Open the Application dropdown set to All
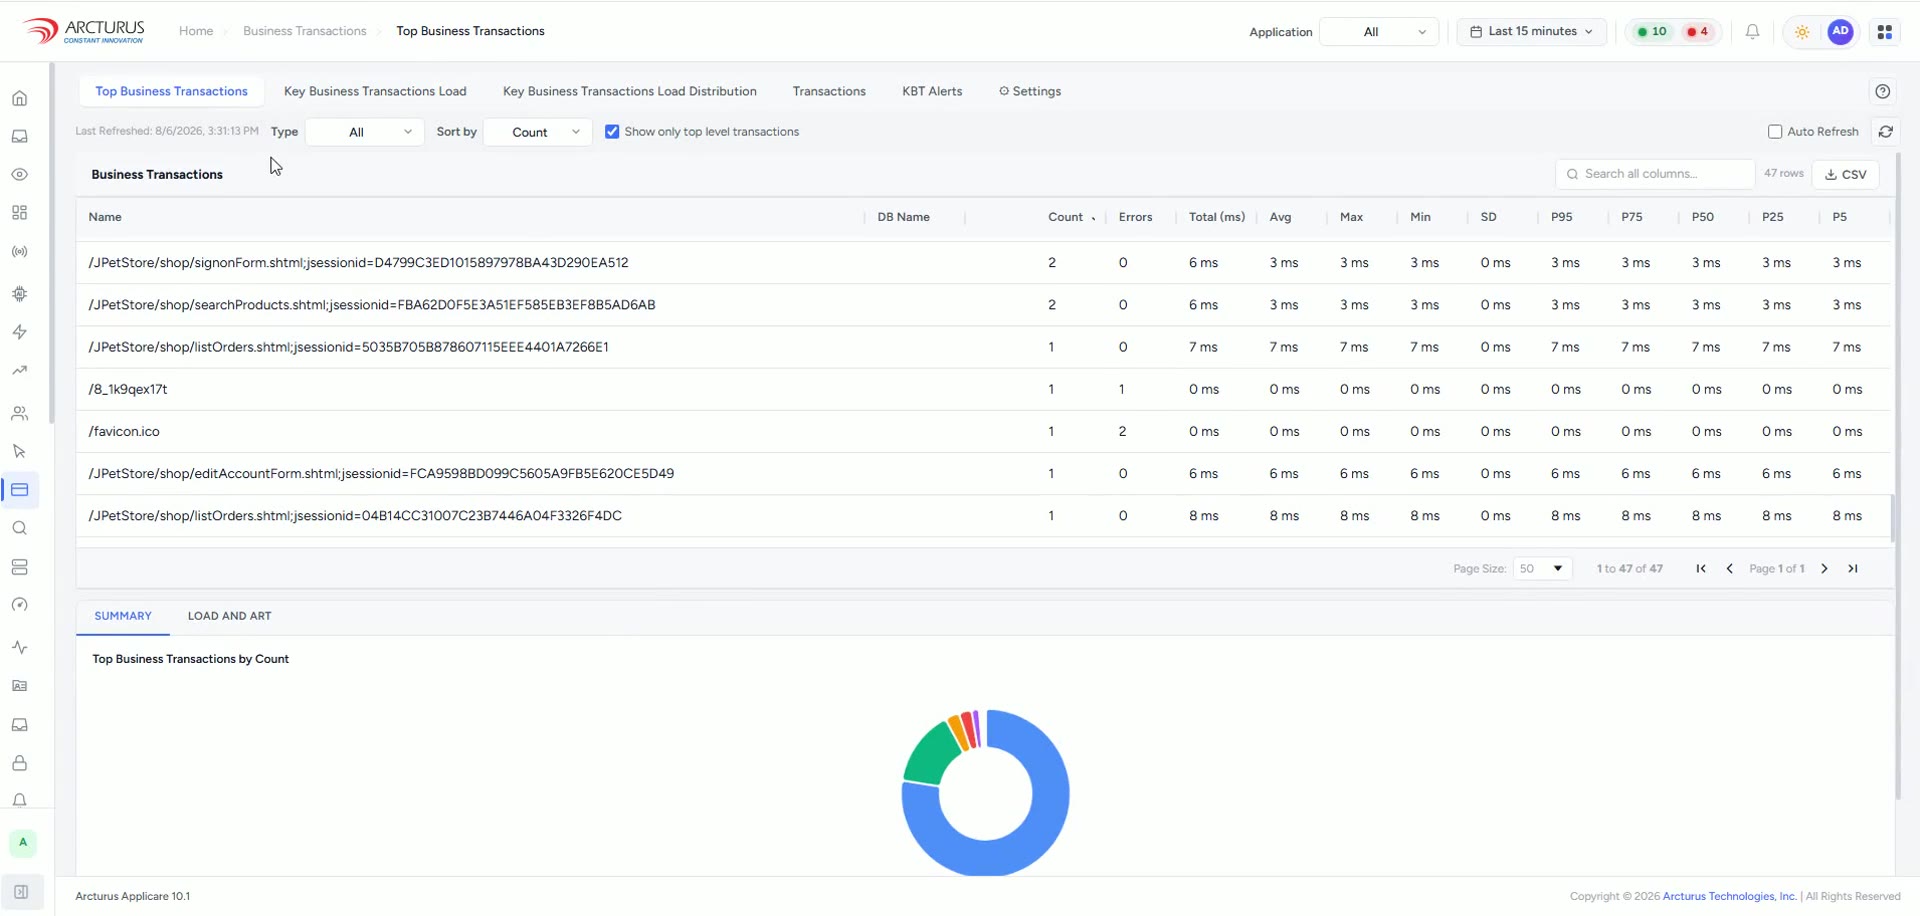Image resolution: width=1920 pixels, height=916 pixels. click(1379, 32)
